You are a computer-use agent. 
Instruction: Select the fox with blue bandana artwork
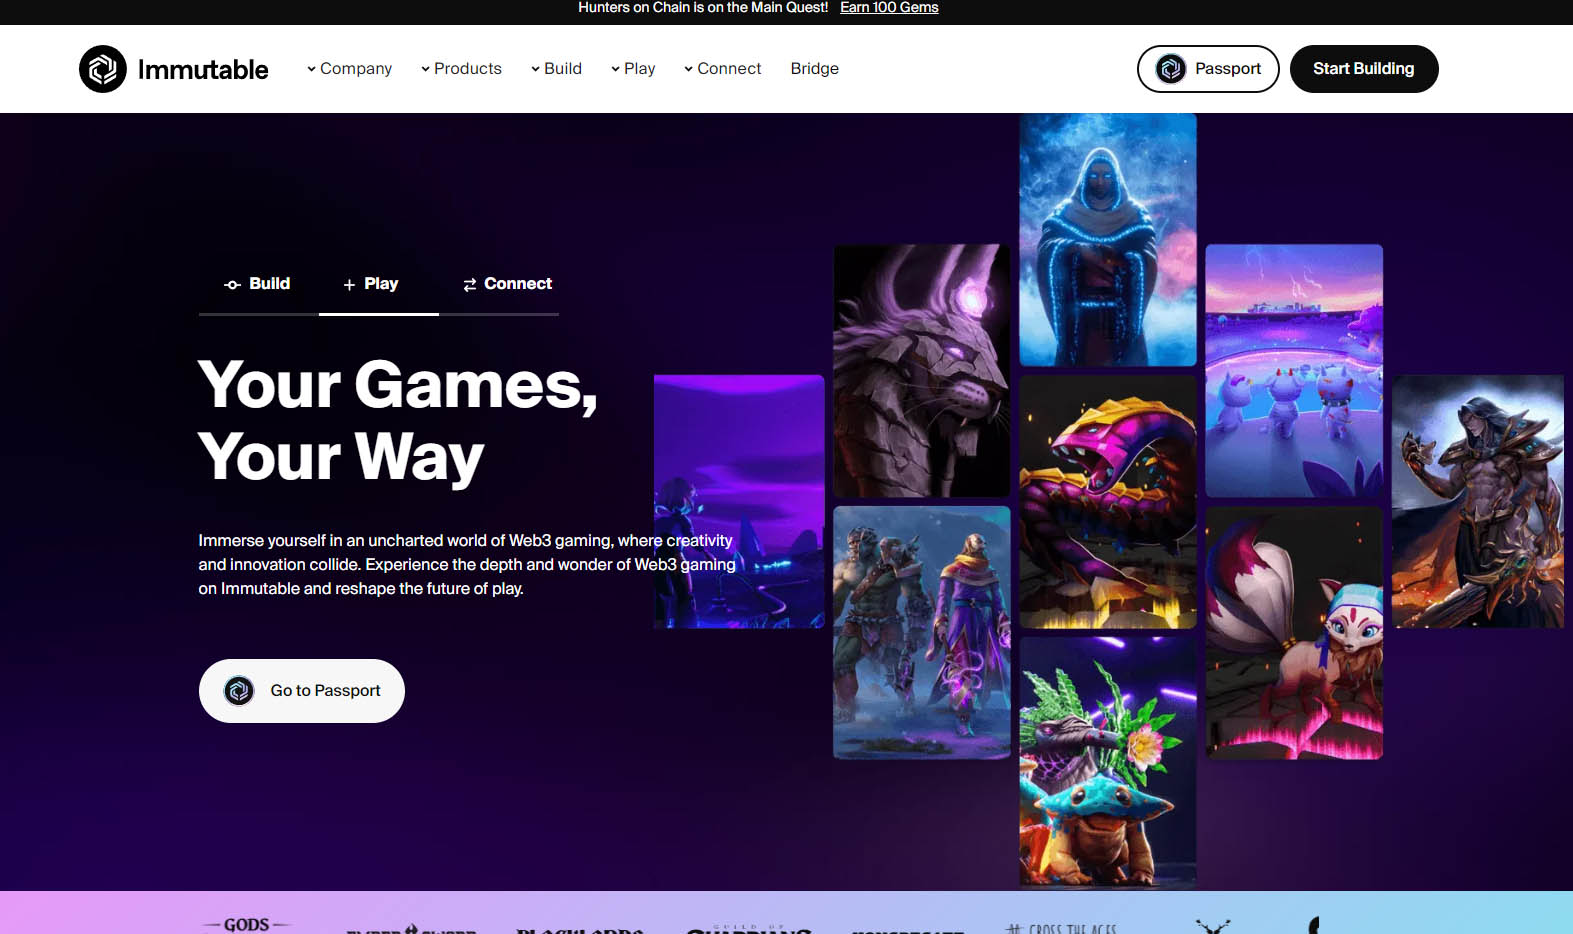pyautogui.click(x=1294, y=632)
